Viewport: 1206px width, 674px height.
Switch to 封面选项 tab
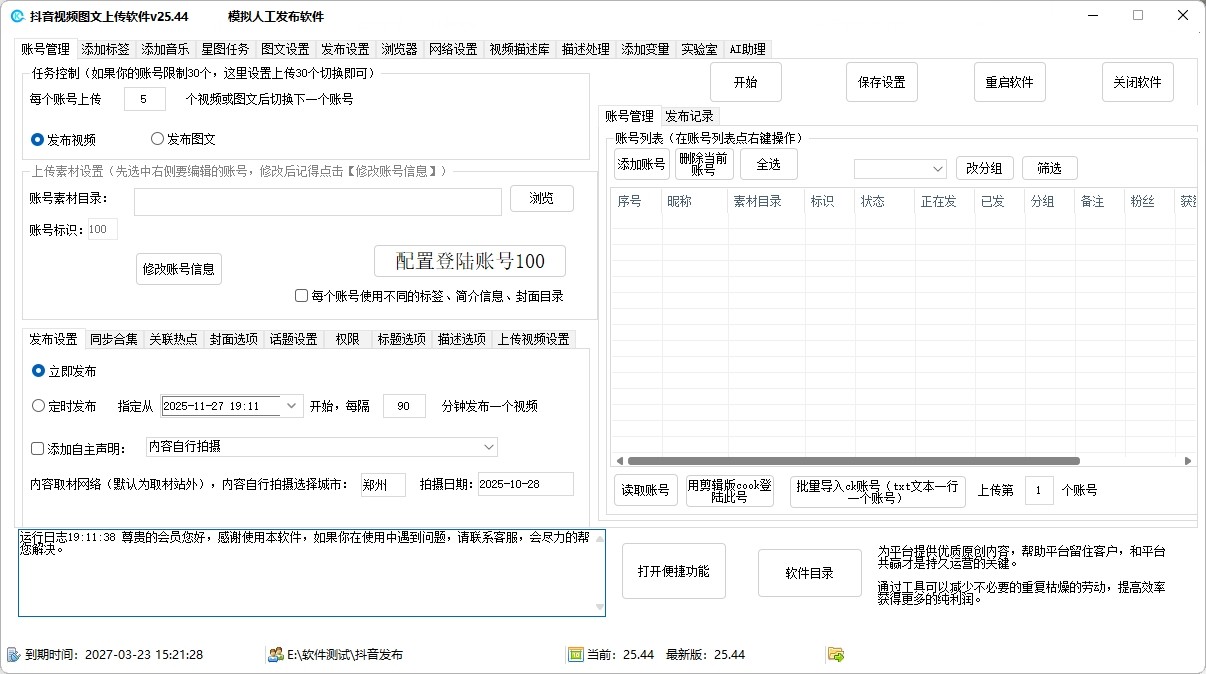pyautogui.click(x=233, y=339)
